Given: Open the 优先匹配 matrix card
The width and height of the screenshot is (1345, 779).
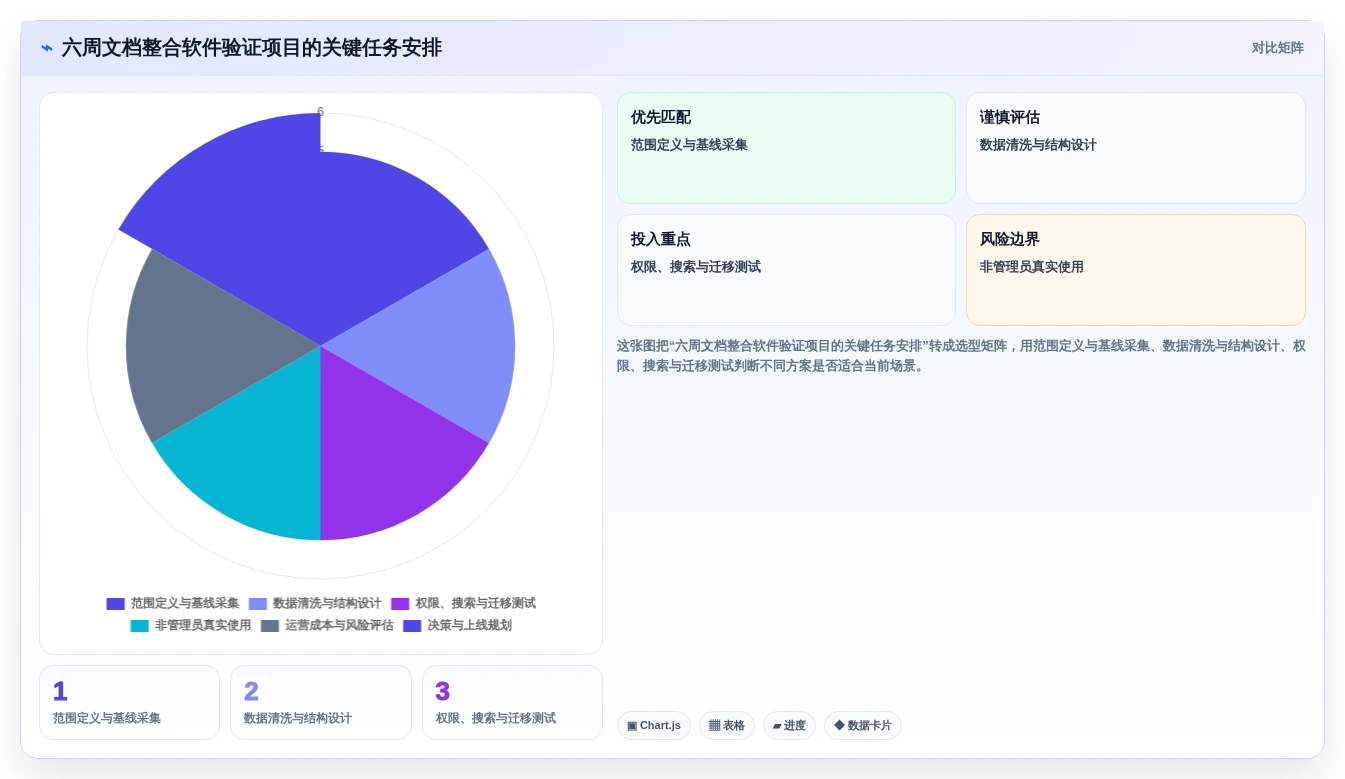Looking at the screenshot, I should point(786,148).
